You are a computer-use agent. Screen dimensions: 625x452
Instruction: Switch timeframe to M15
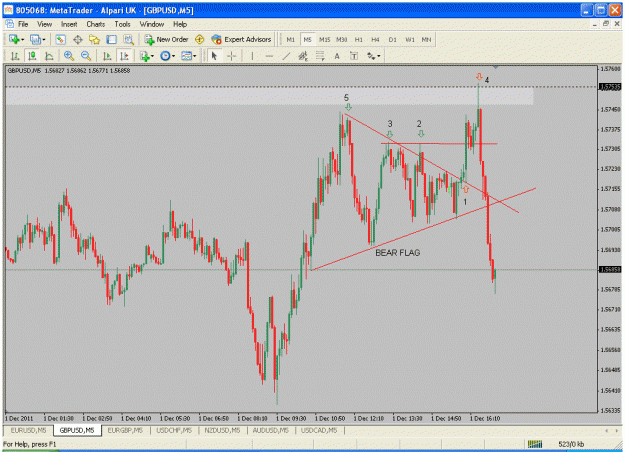(324, 39)
